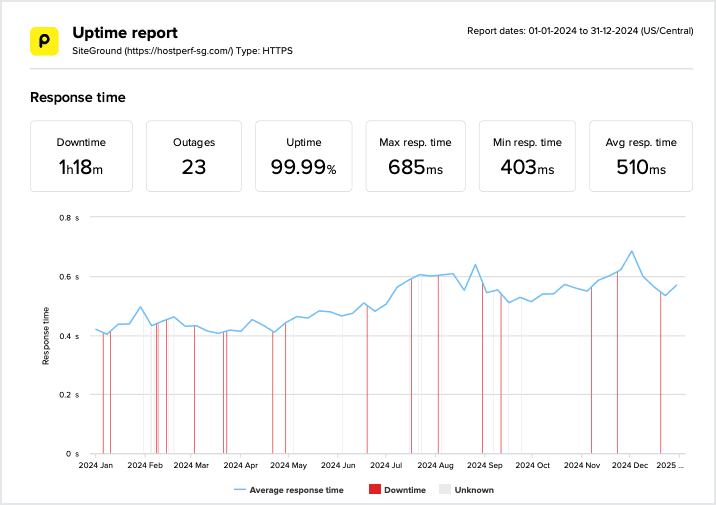Viewport: 716px width, 505px height.
Task: Click the truncated '2025 ...' x-axis label
Action: [670, 465]
